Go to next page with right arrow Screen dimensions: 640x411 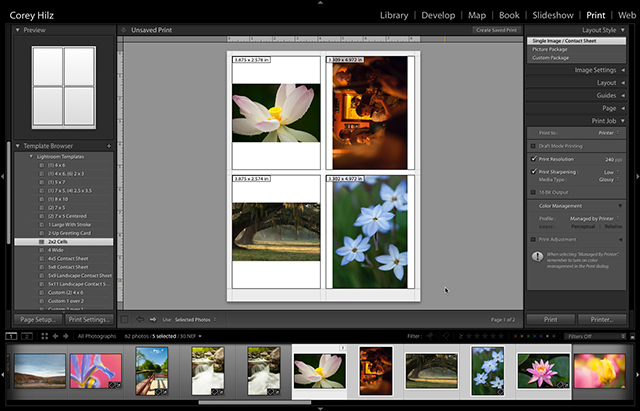point(153,320)
